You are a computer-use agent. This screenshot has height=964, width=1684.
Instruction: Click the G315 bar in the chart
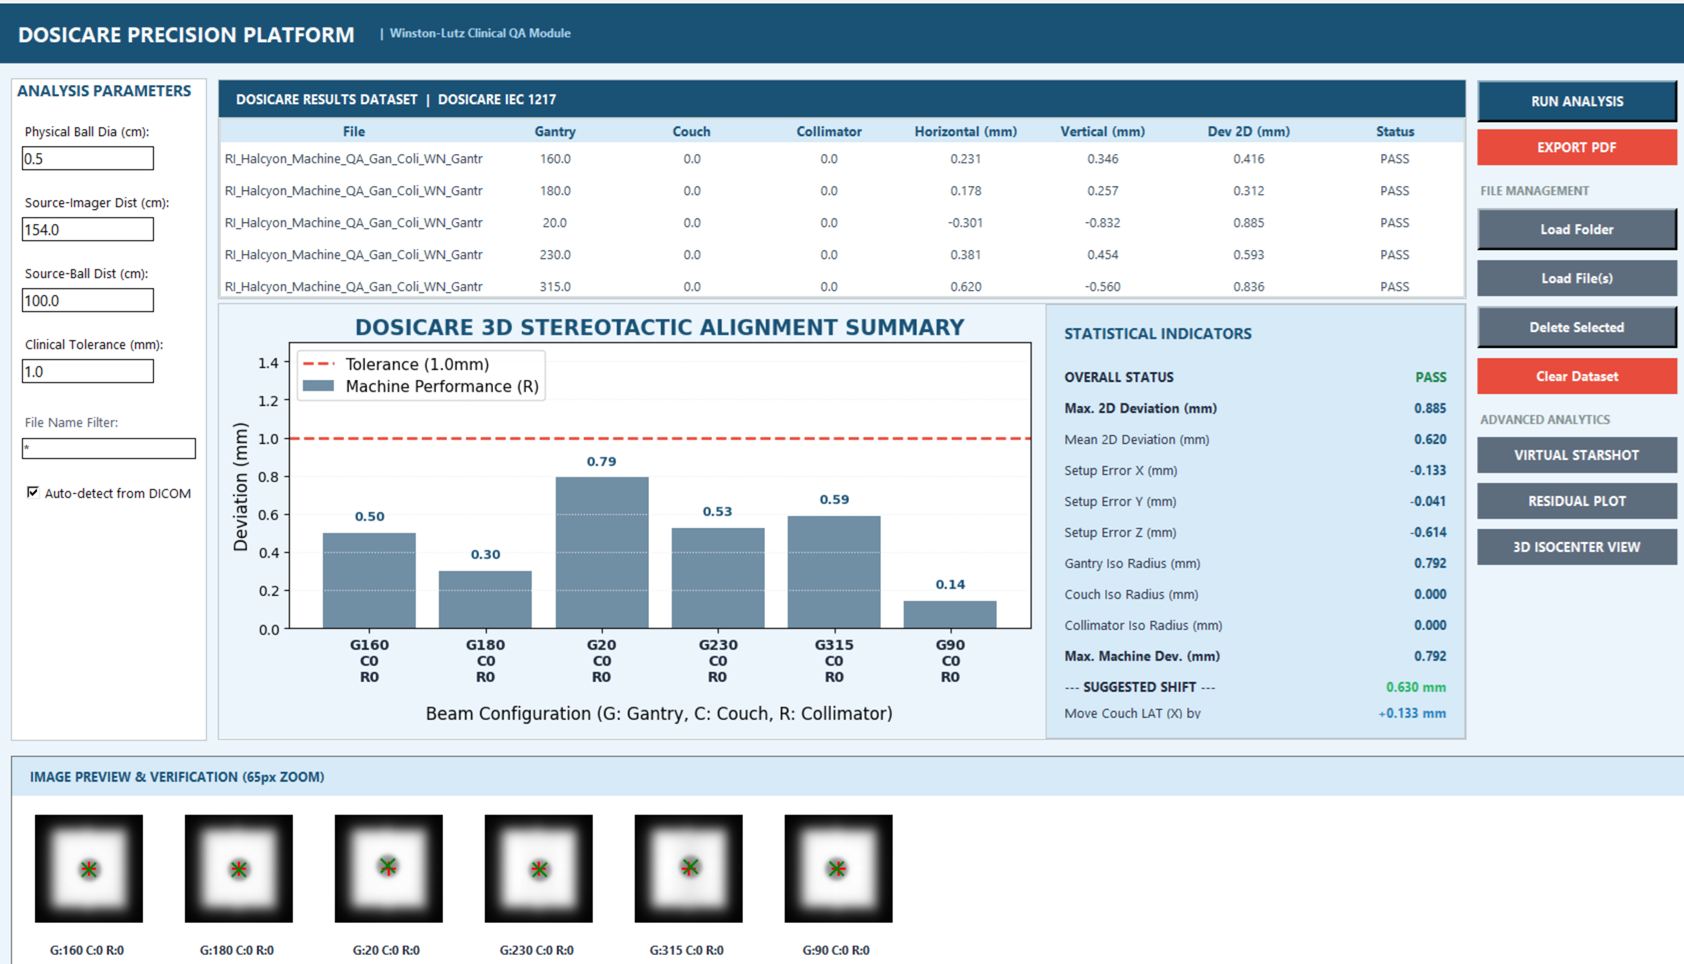(x=834, y=572)
